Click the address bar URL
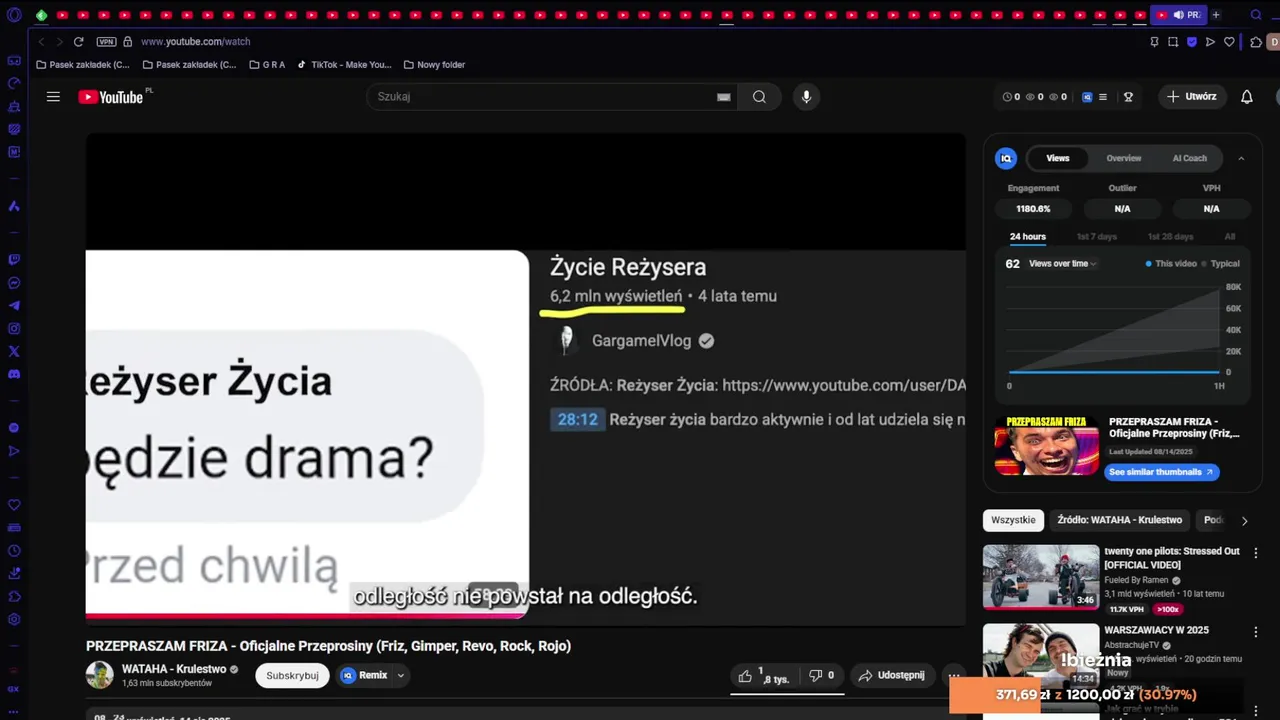1280x720 pixels. (x=196, y=42)
